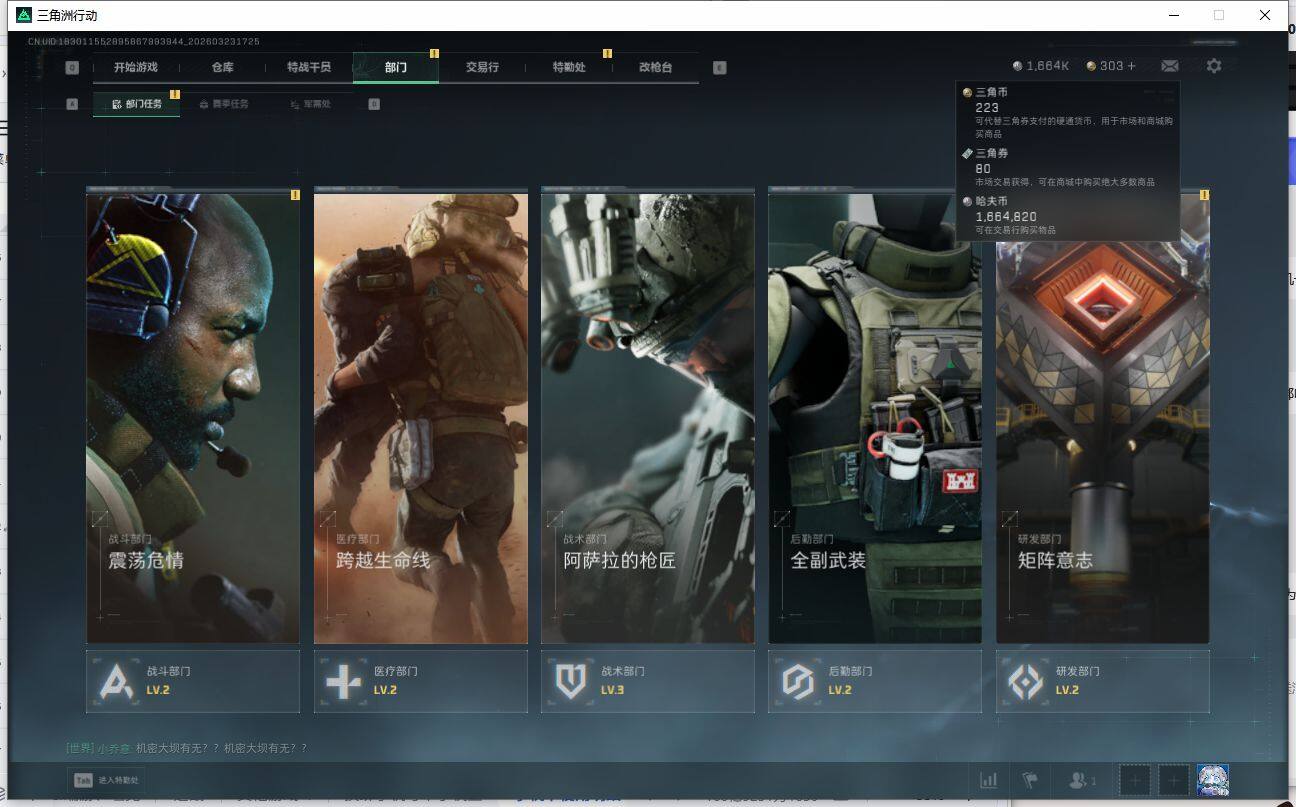Viewport: 1296px width, 807px height.
Task: Open the 跨越生命线 mission card
Action: pyautogui.click(x=421, y=418)
